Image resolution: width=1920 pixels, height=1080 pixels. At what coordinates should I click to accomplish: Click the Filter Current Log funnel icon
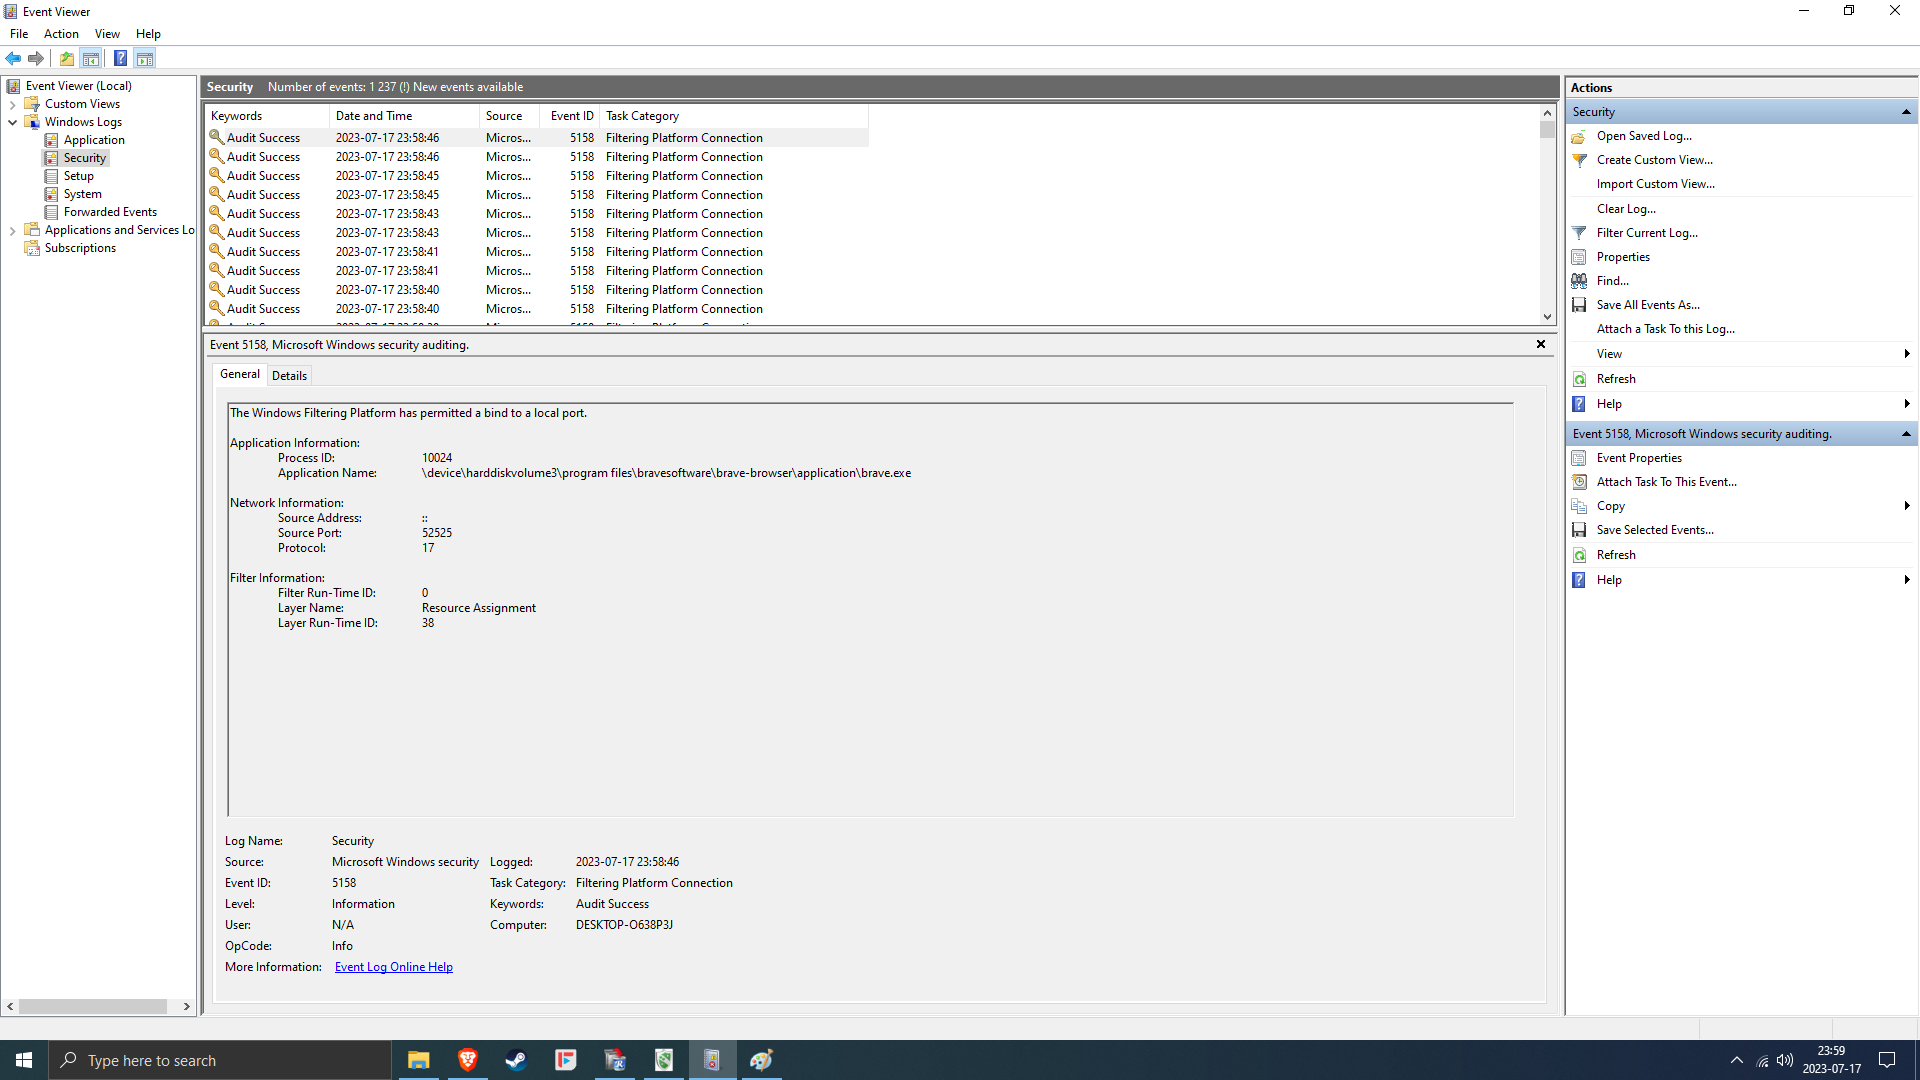coord(1579,233)
